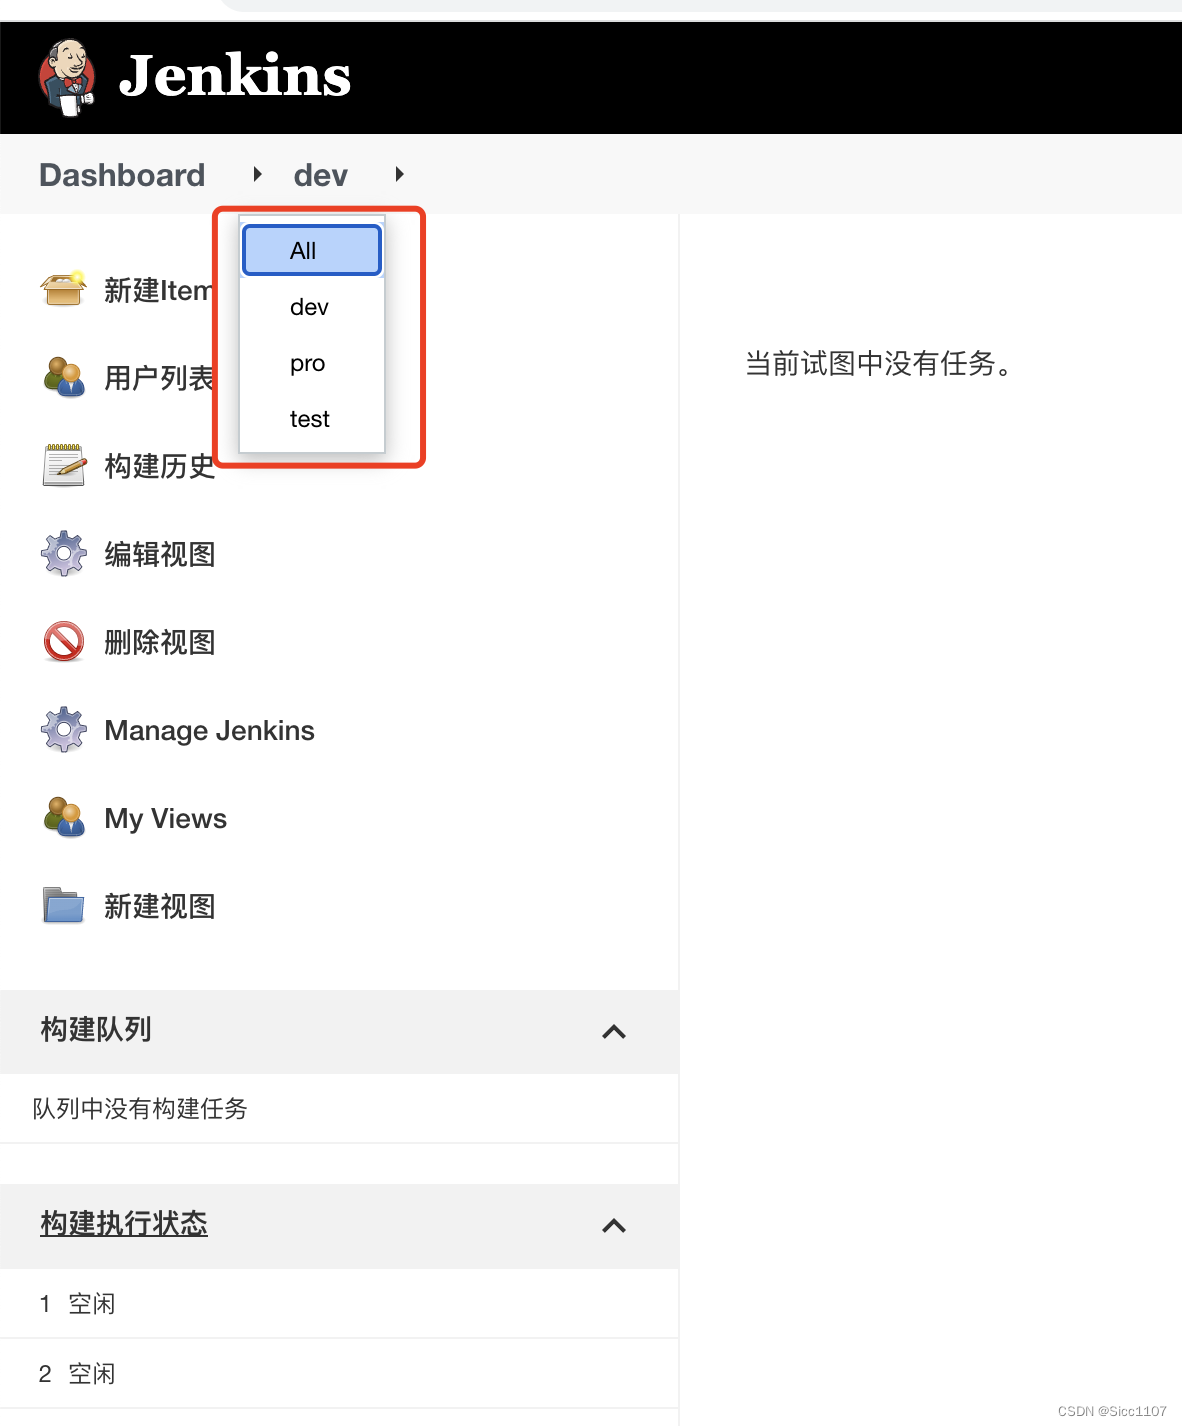Click the new item box icon
Image resolution: width=1182 pixels, height=1426 pixels.
(x=64, y=290)
